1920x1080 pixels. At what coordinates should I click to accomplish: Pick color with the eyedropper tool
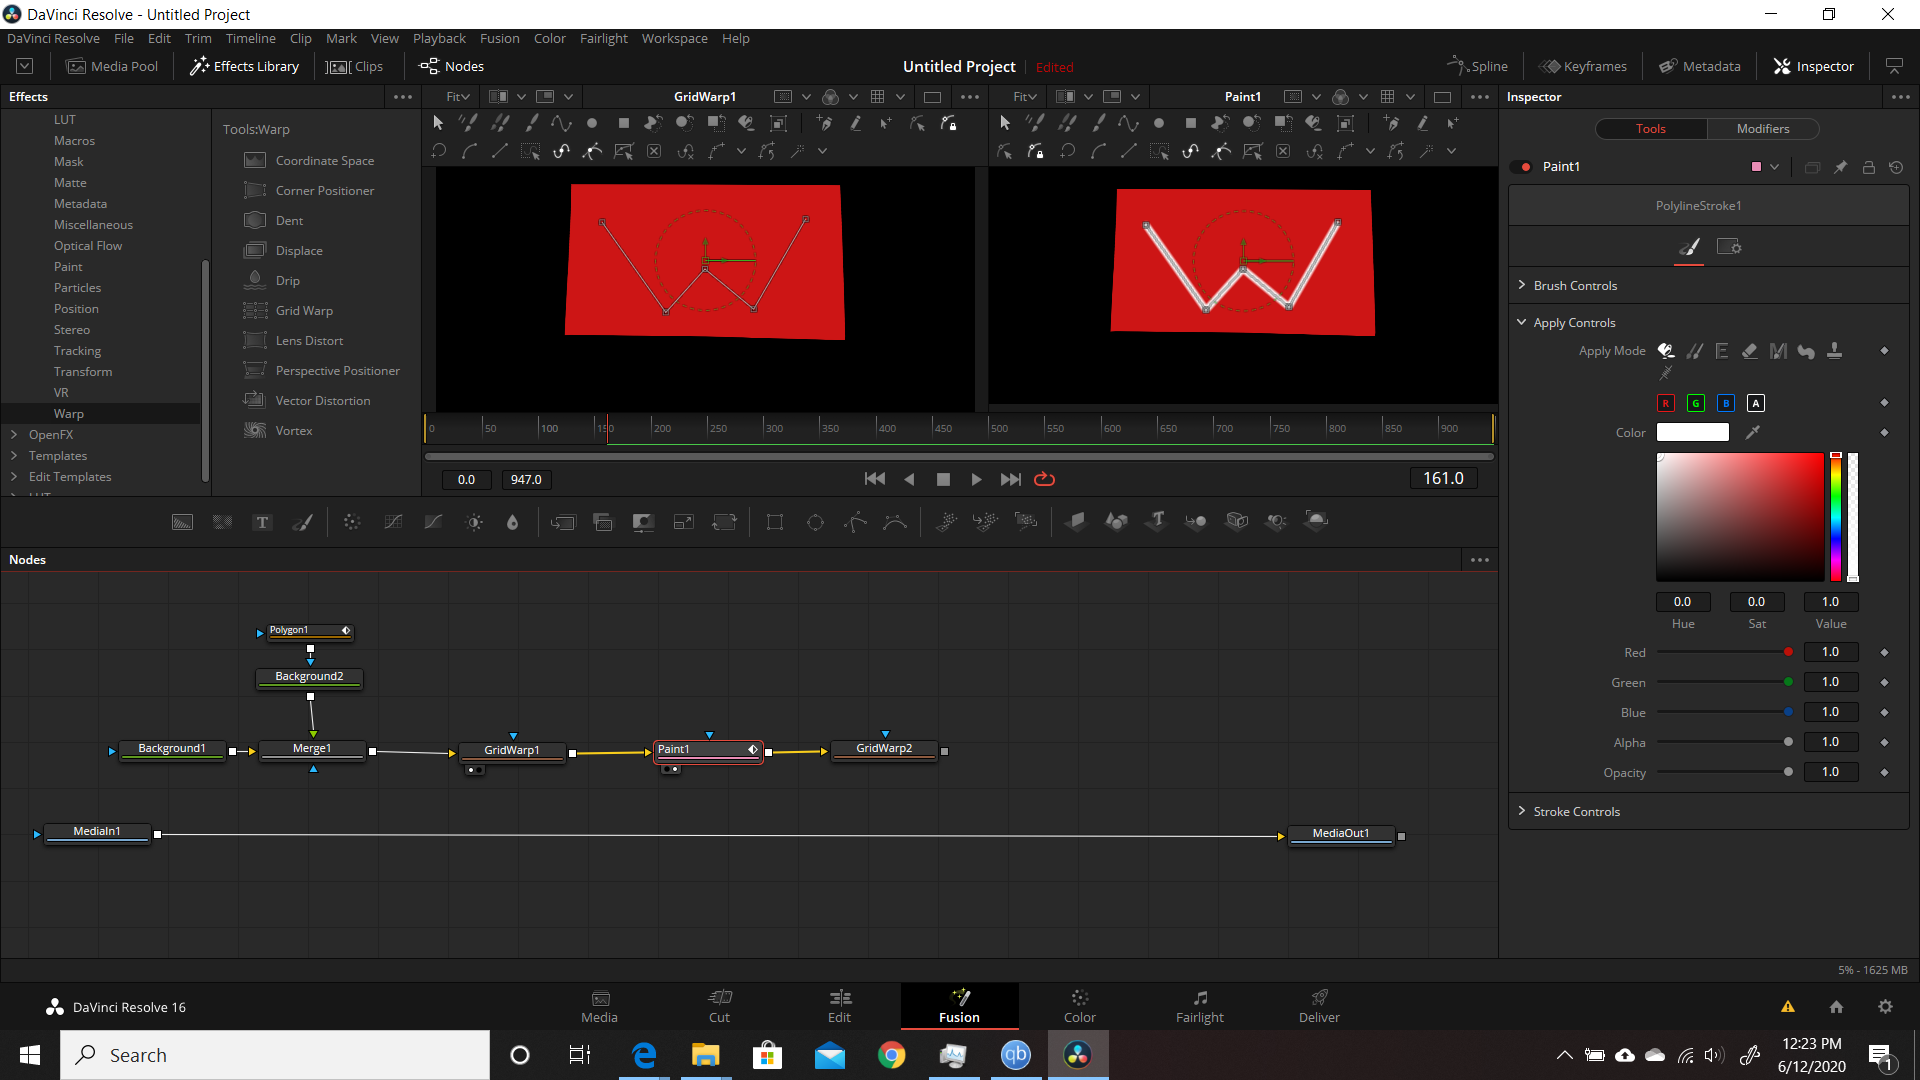(1752, 432)
